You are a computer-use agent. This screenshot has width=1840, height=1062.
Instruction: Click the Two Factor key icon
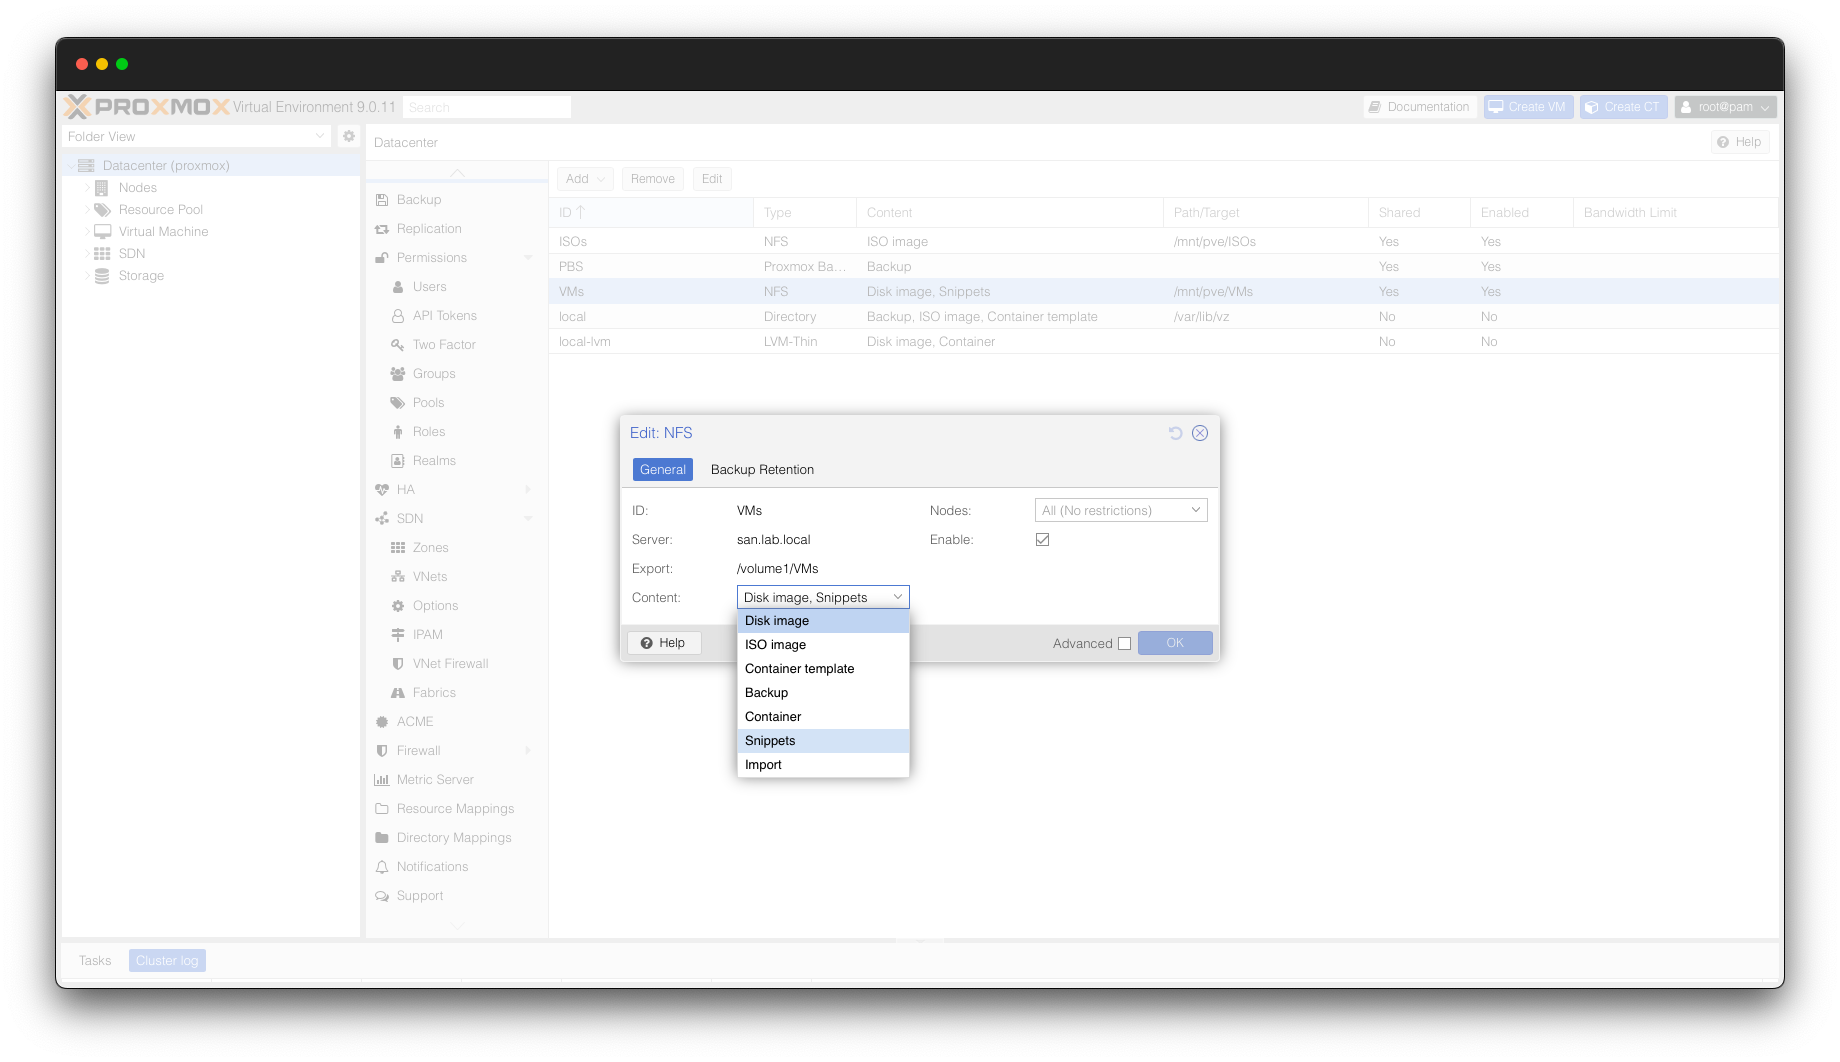coord(398,345)
